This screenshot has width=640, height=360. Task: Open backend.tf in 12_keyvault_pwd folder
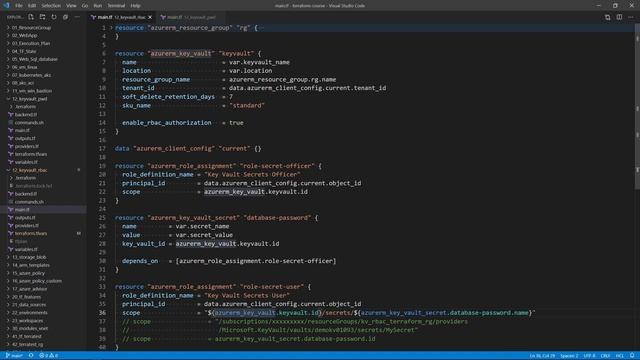coord(26,115)
